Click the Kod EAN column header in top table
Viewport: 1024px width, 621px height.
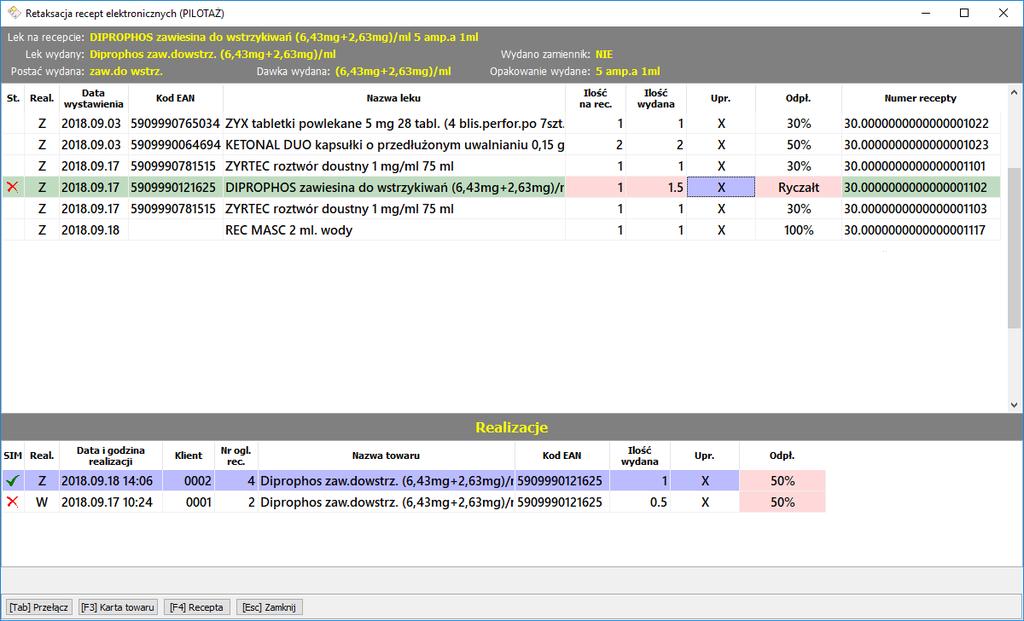point(175,99)
